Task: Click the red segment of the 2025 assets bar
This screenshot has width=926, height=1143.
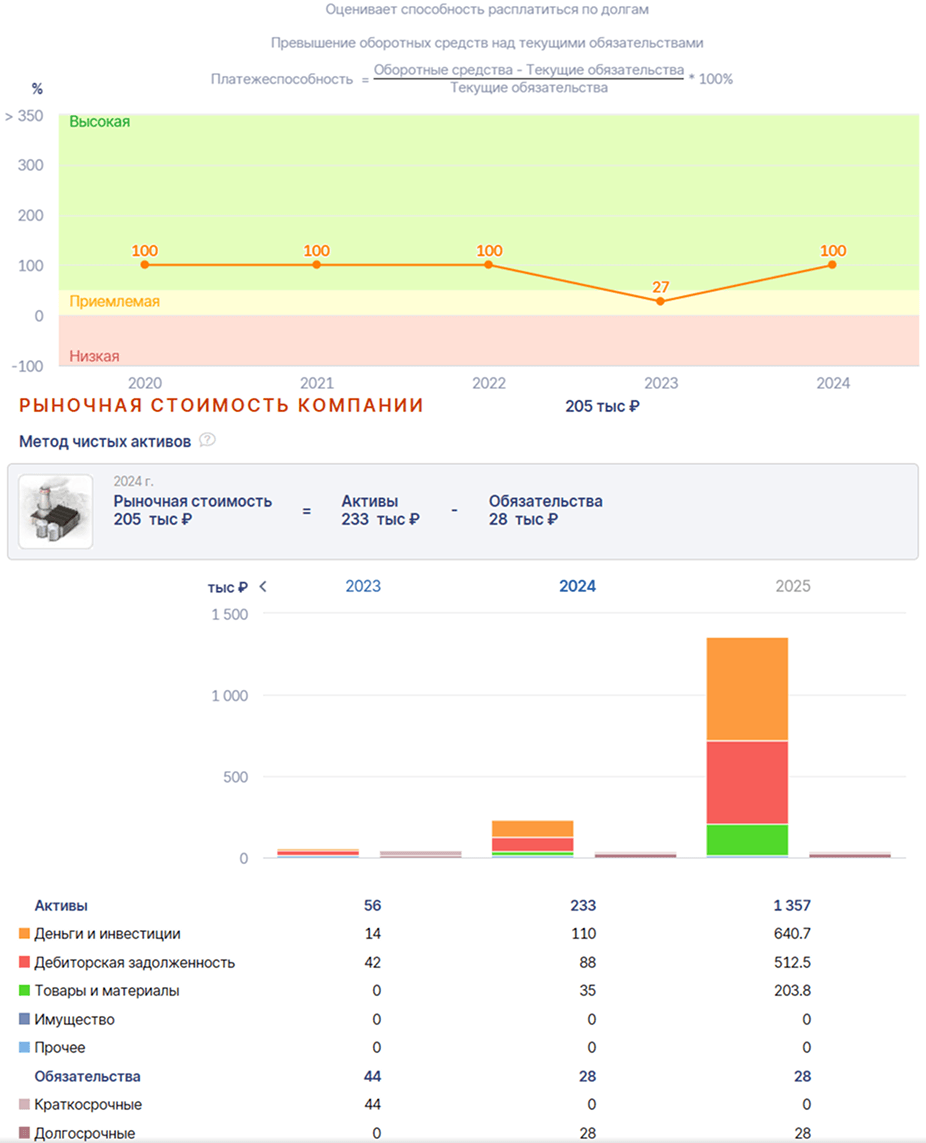Action: (x=747, y=782)
